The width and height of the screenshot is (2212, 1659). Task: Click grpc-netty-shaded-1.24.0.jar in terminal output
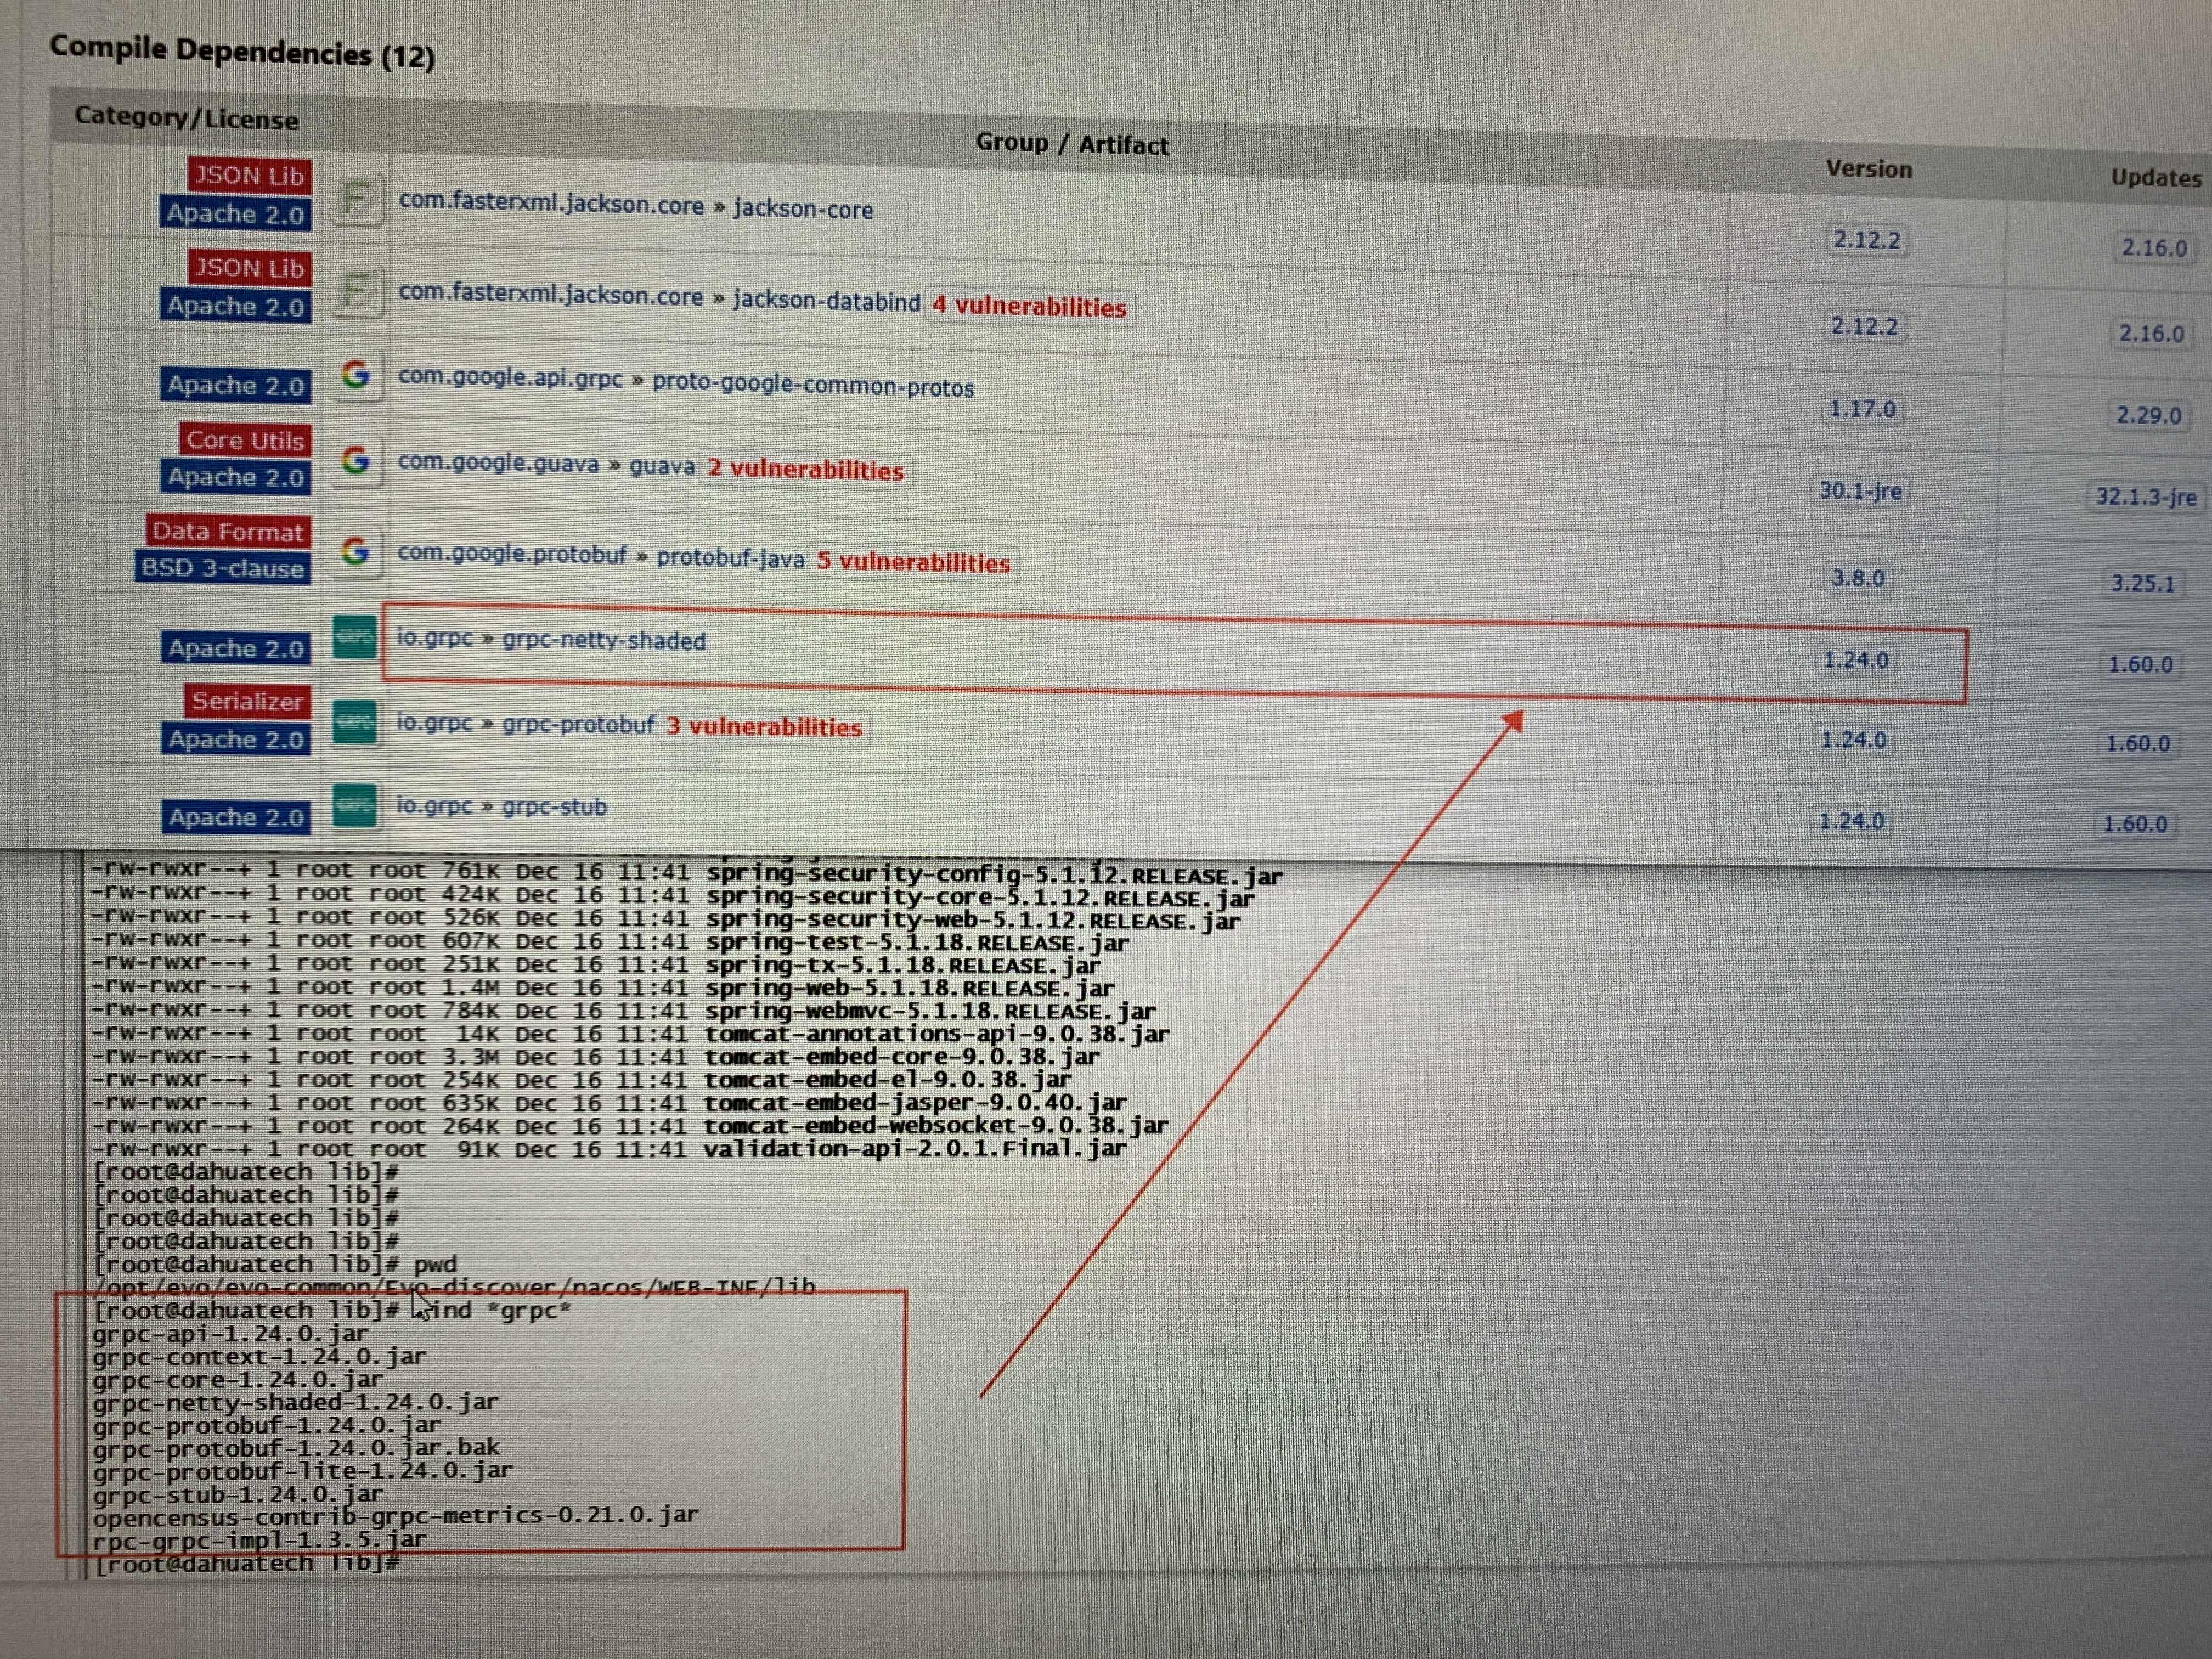[295, 1402]
